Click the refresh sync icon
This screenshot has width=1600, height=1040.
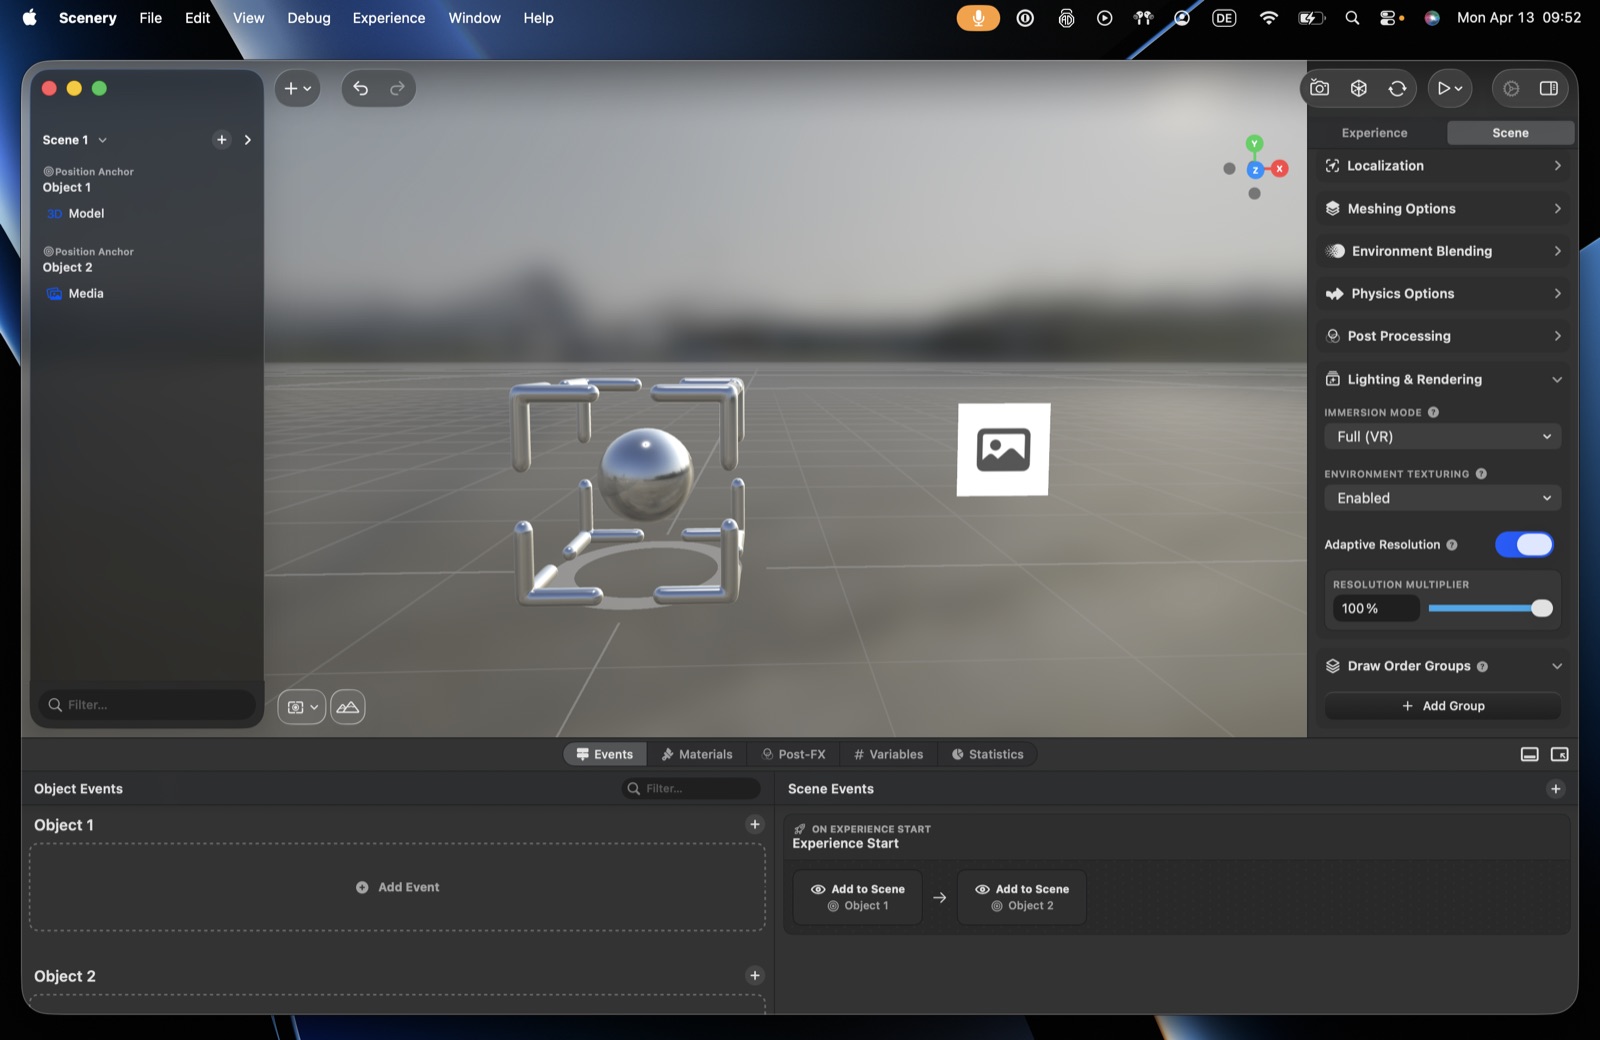pyautogui.click(x=1397, y=88)
